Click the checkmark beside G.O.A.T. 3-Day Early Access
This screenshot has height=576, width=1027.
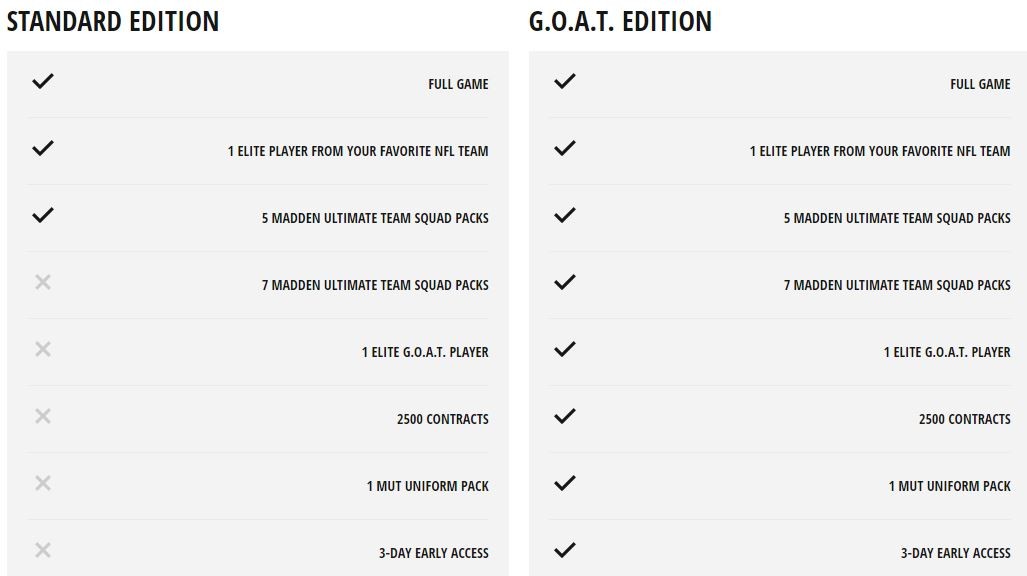pos(565,550)
